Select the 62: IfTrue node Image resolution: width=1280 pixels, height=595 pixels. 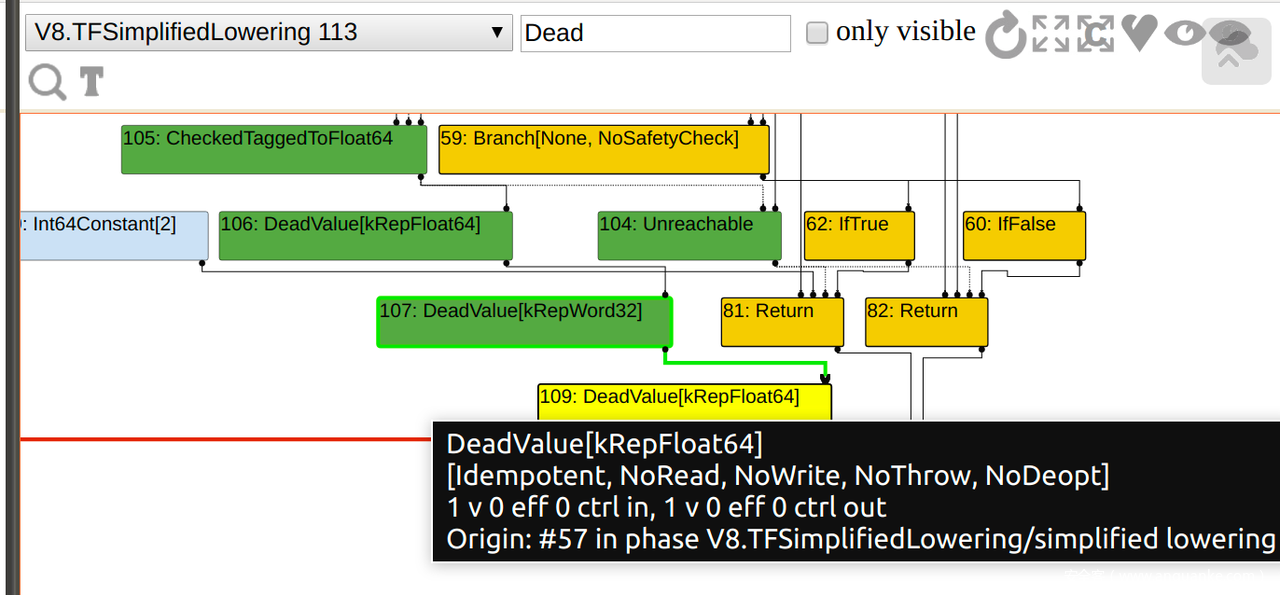859,235
